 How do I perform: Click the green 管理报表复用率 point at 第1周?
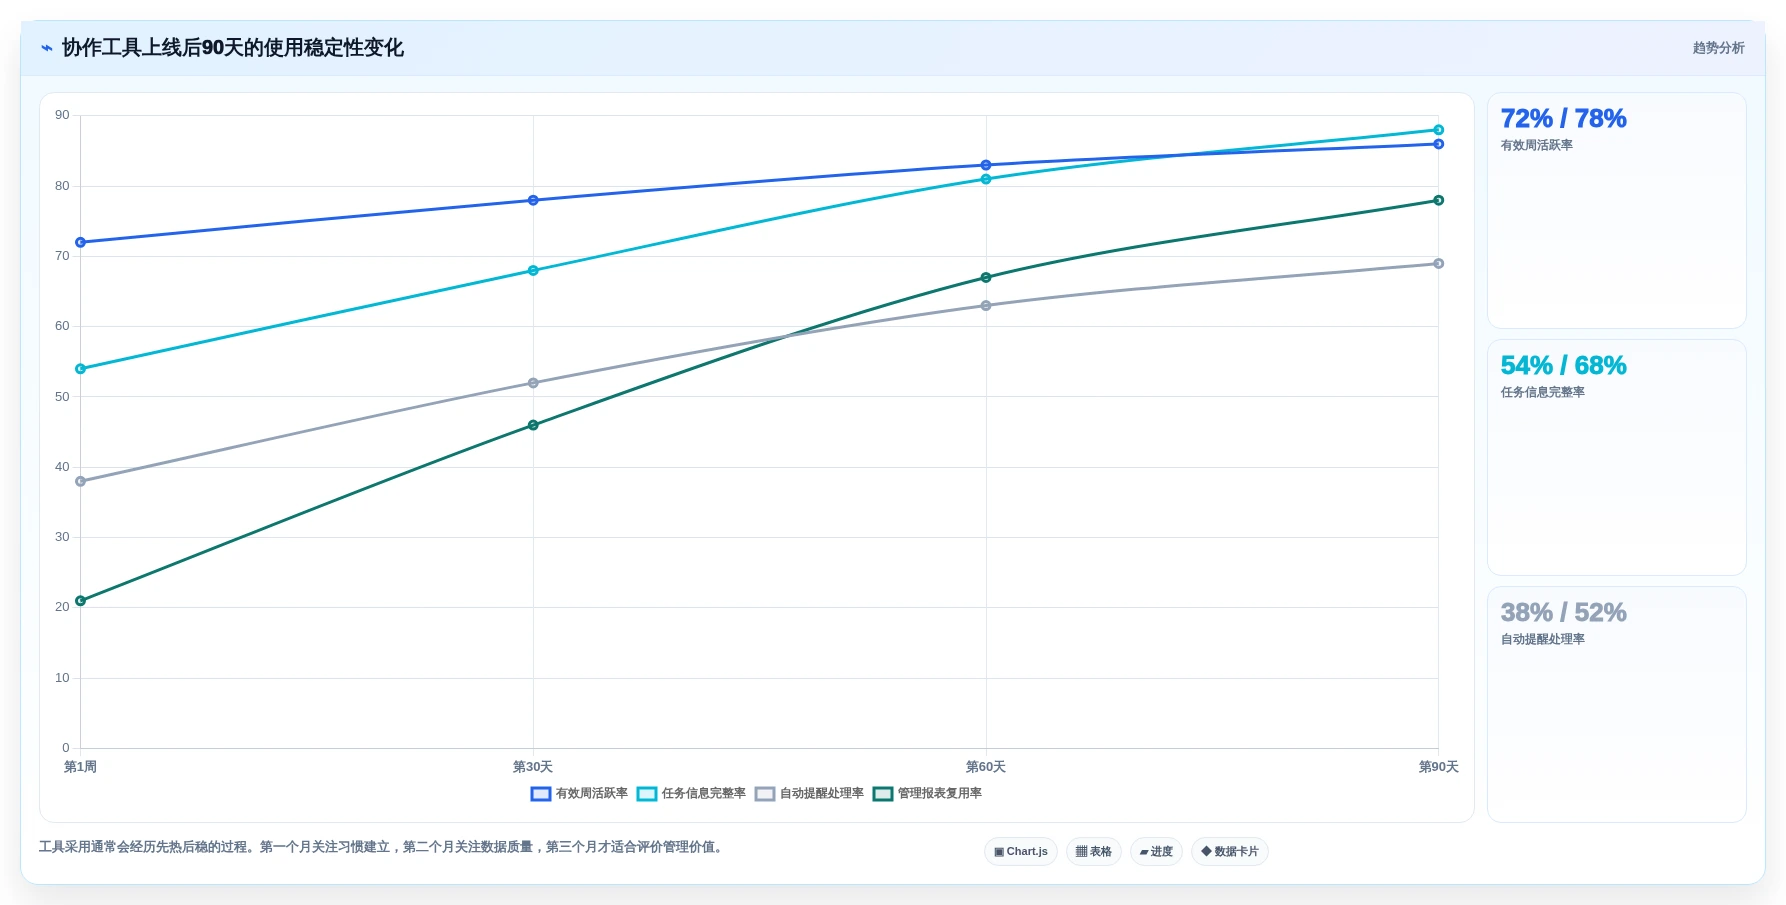pyautogui.click(x=81, y=602)
